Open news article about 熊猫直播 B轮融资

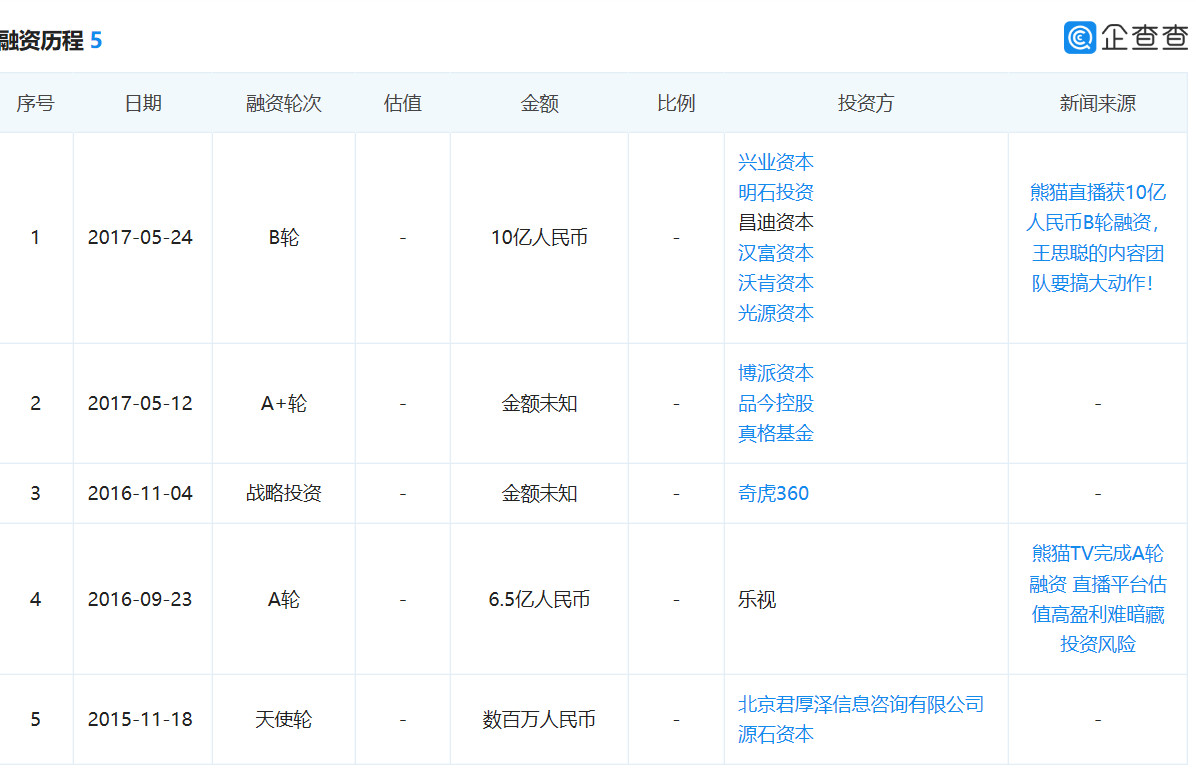(1097, 238)
